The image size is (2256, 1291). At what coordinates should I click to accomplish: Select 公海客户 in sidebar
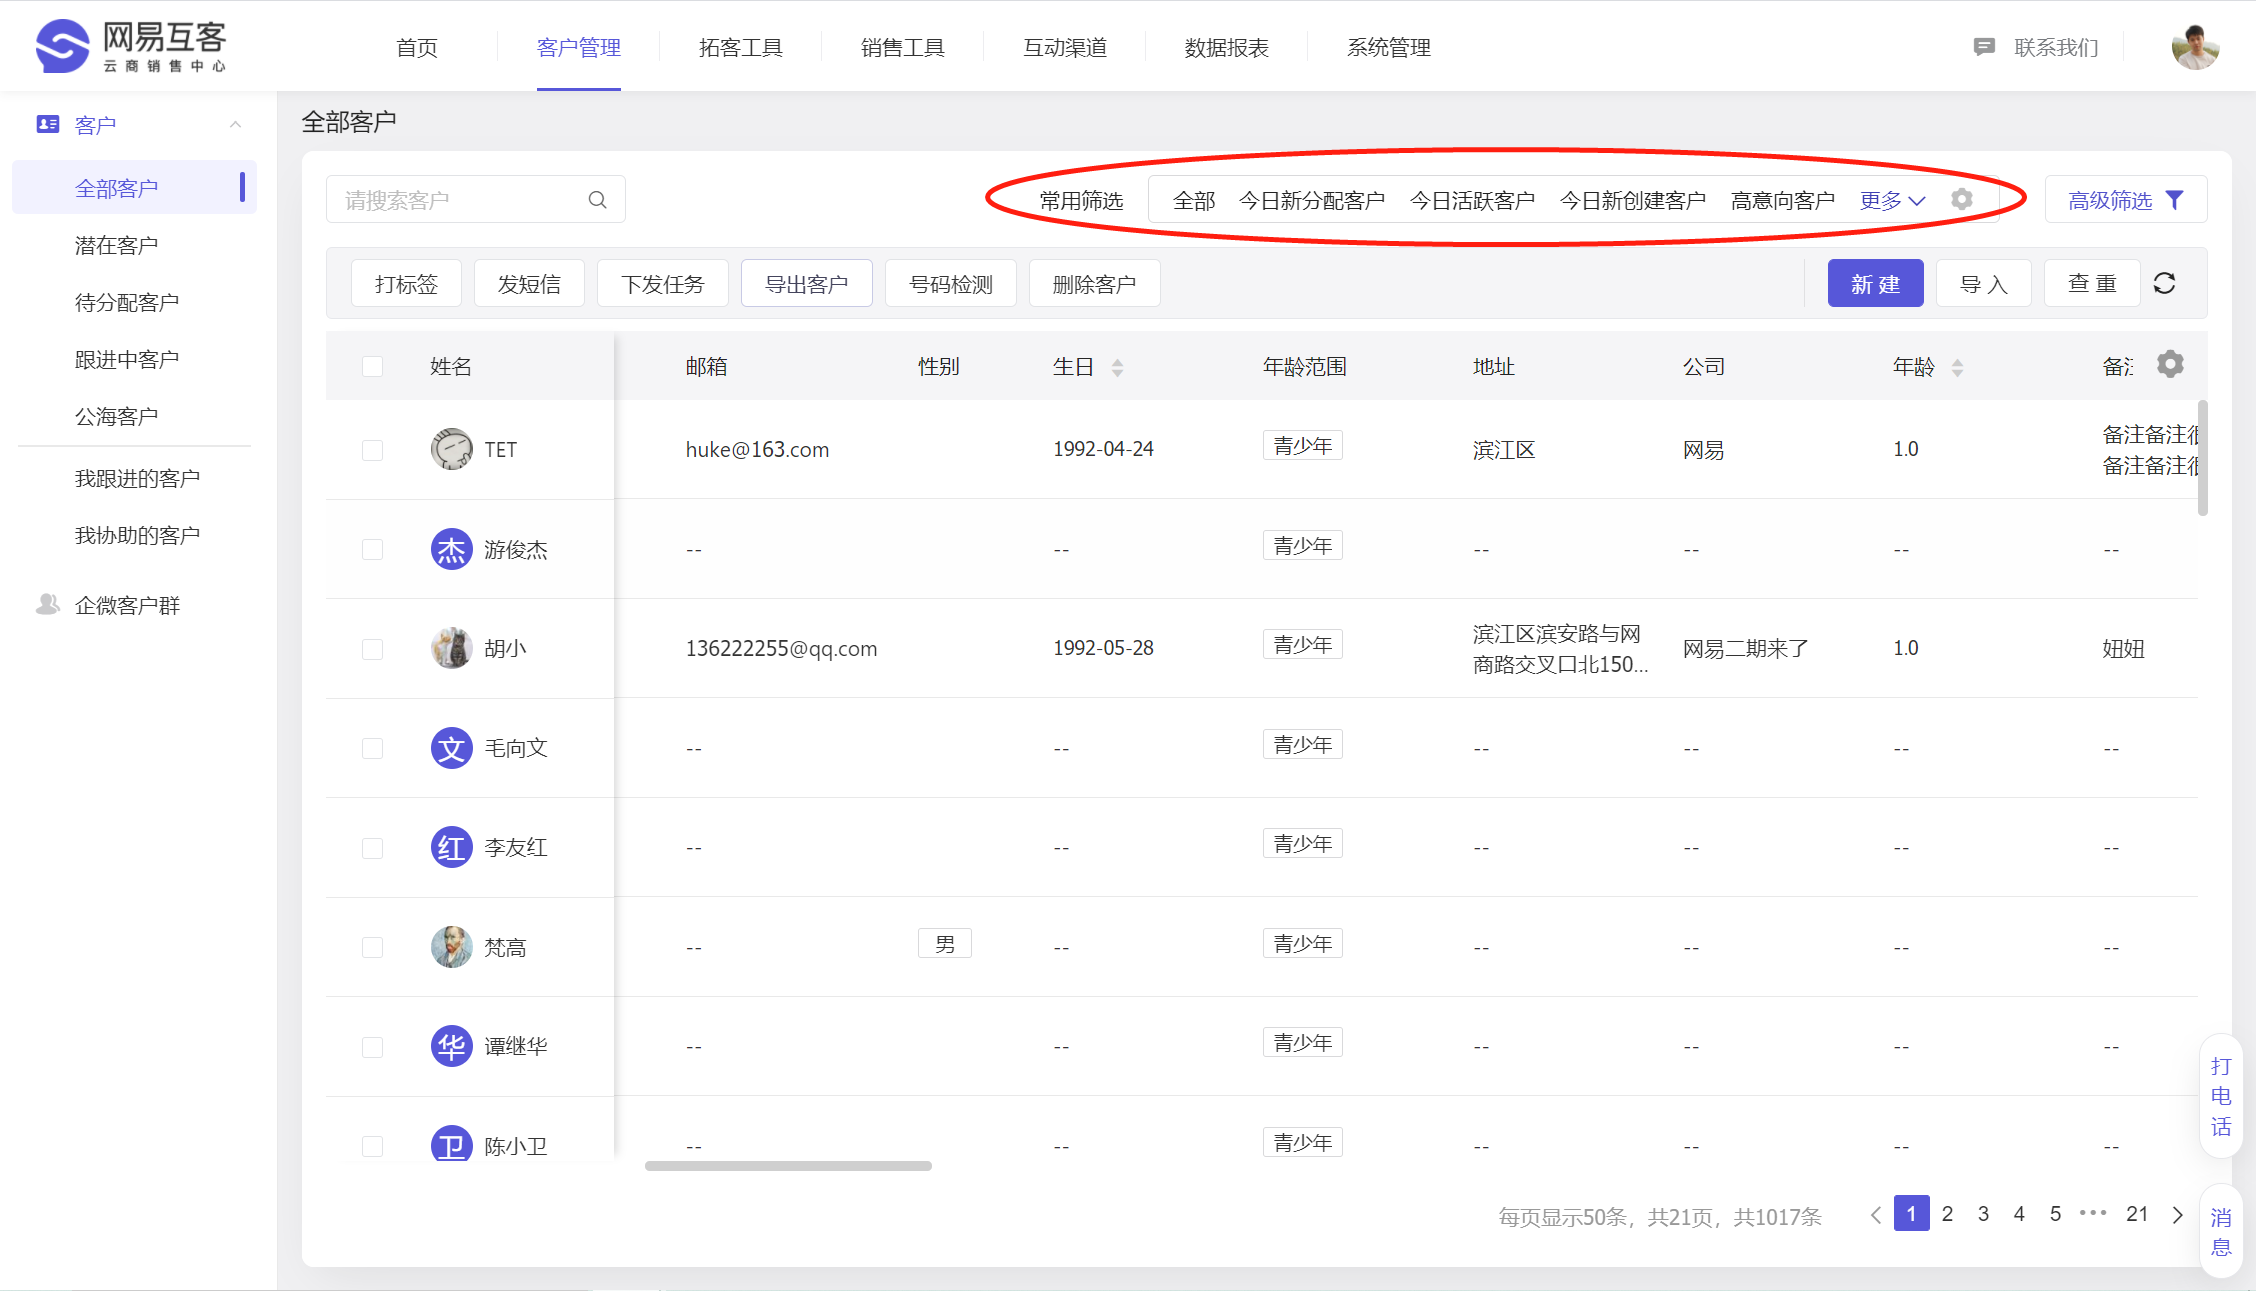tap(116, 416)
